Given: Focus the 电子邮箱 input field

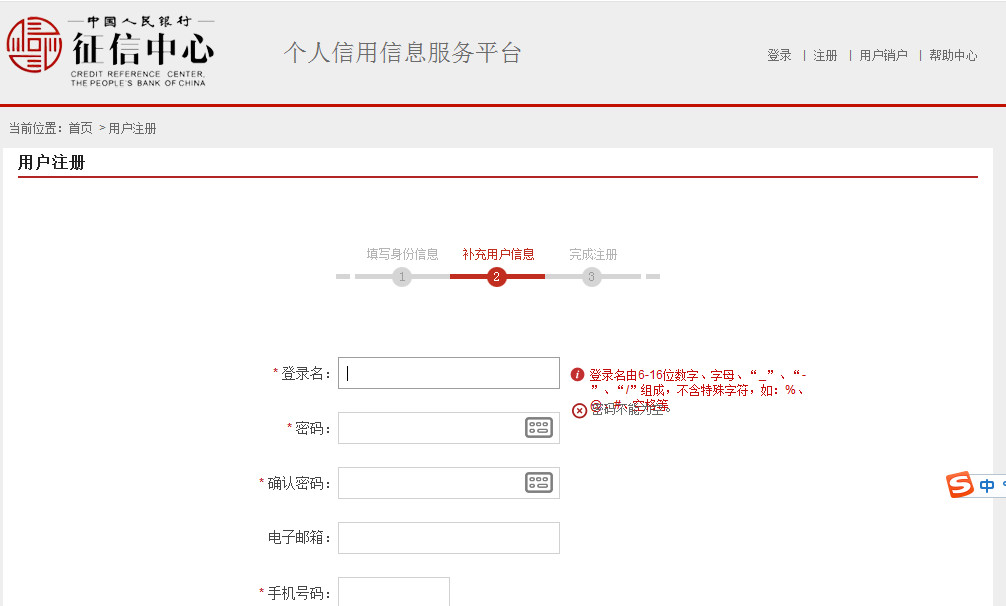Looking at the screenshot, I should tap(449, 538).
